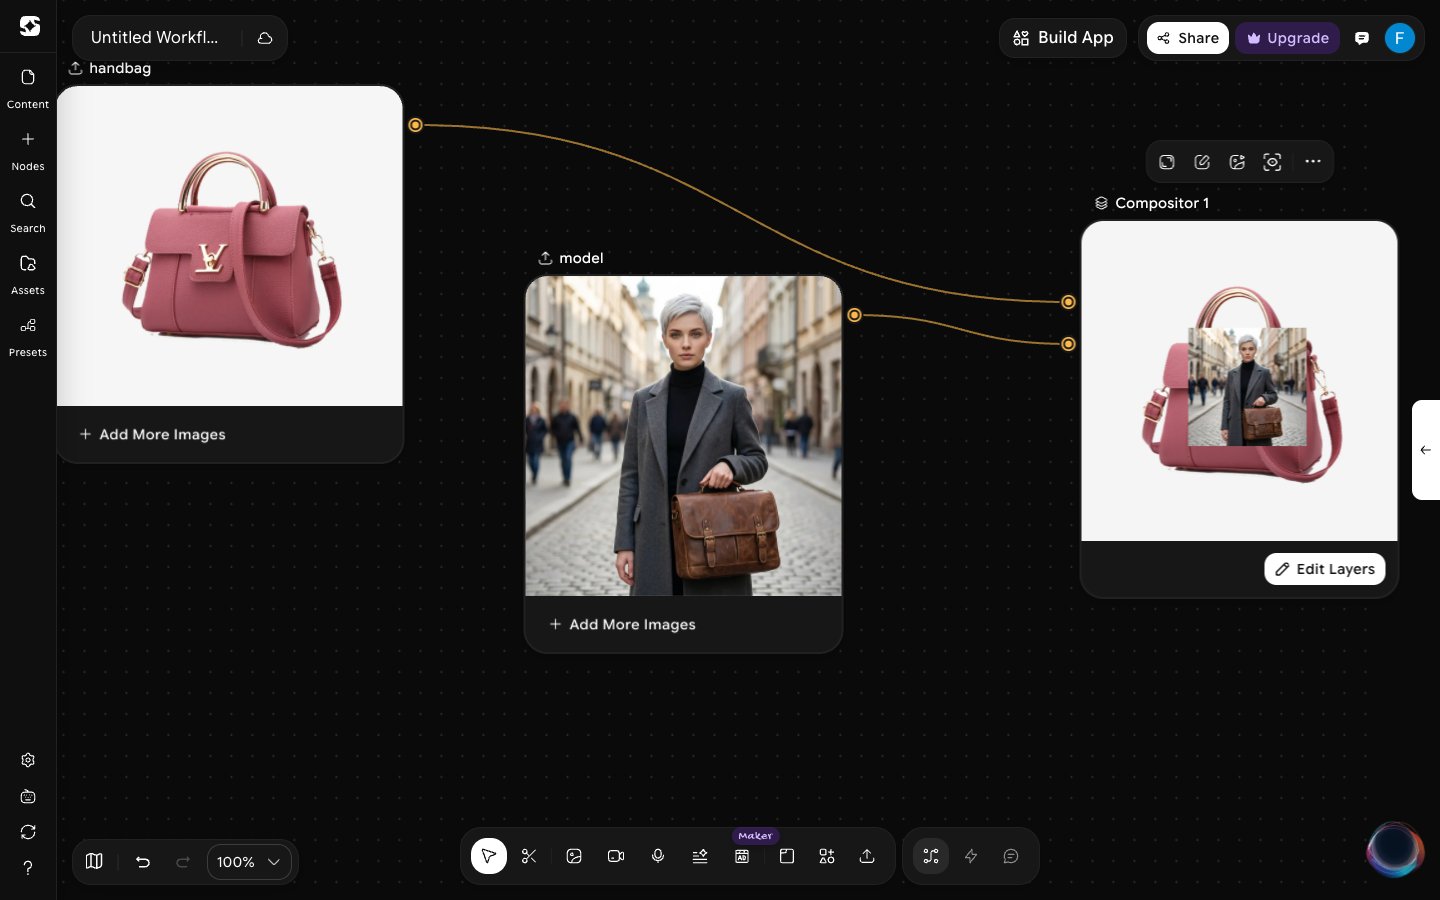
Task: Click the glowing AI orb button
Action: click(x=1395, y=849)
